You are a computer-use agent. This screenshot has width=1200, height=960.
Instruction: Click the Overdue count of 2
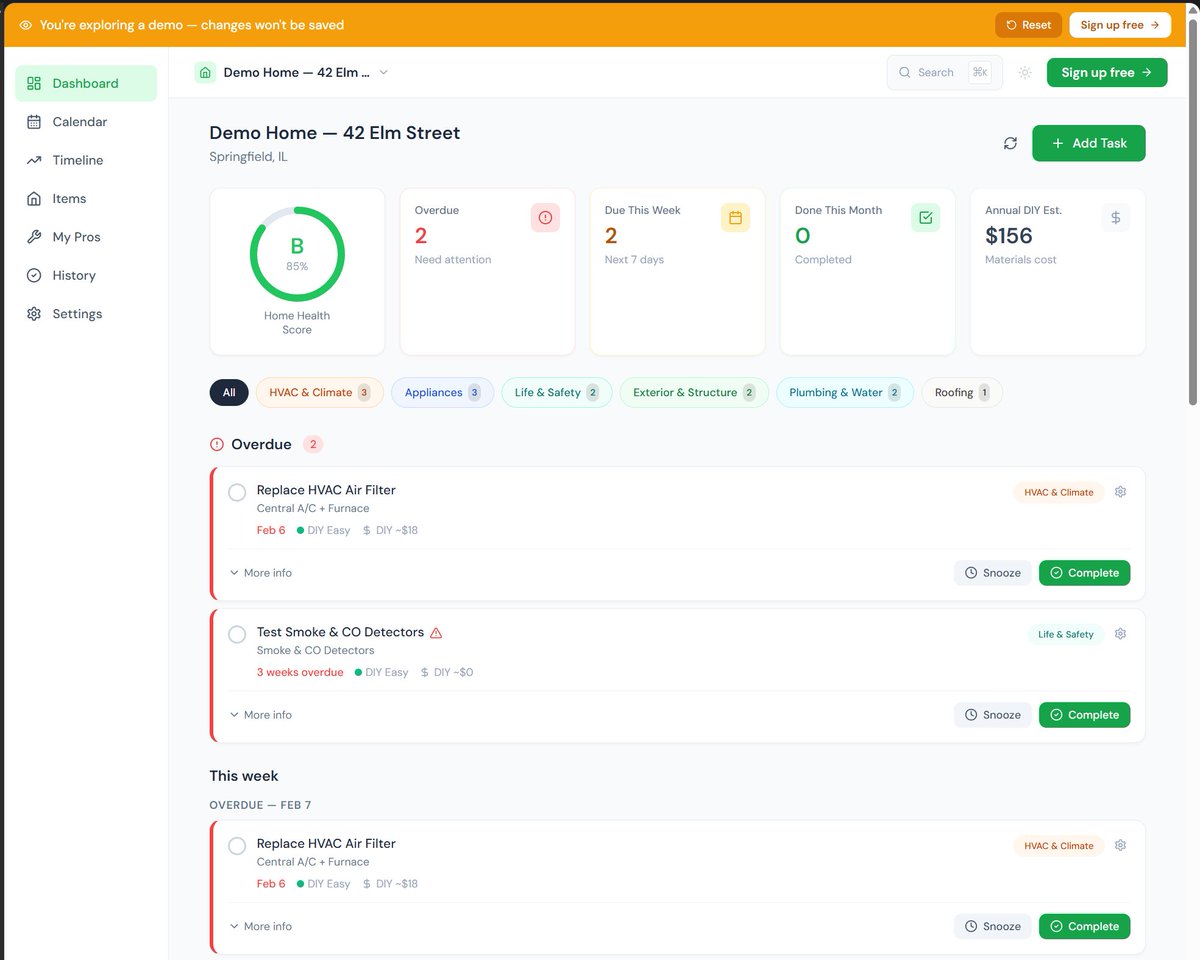coord(421,236)
